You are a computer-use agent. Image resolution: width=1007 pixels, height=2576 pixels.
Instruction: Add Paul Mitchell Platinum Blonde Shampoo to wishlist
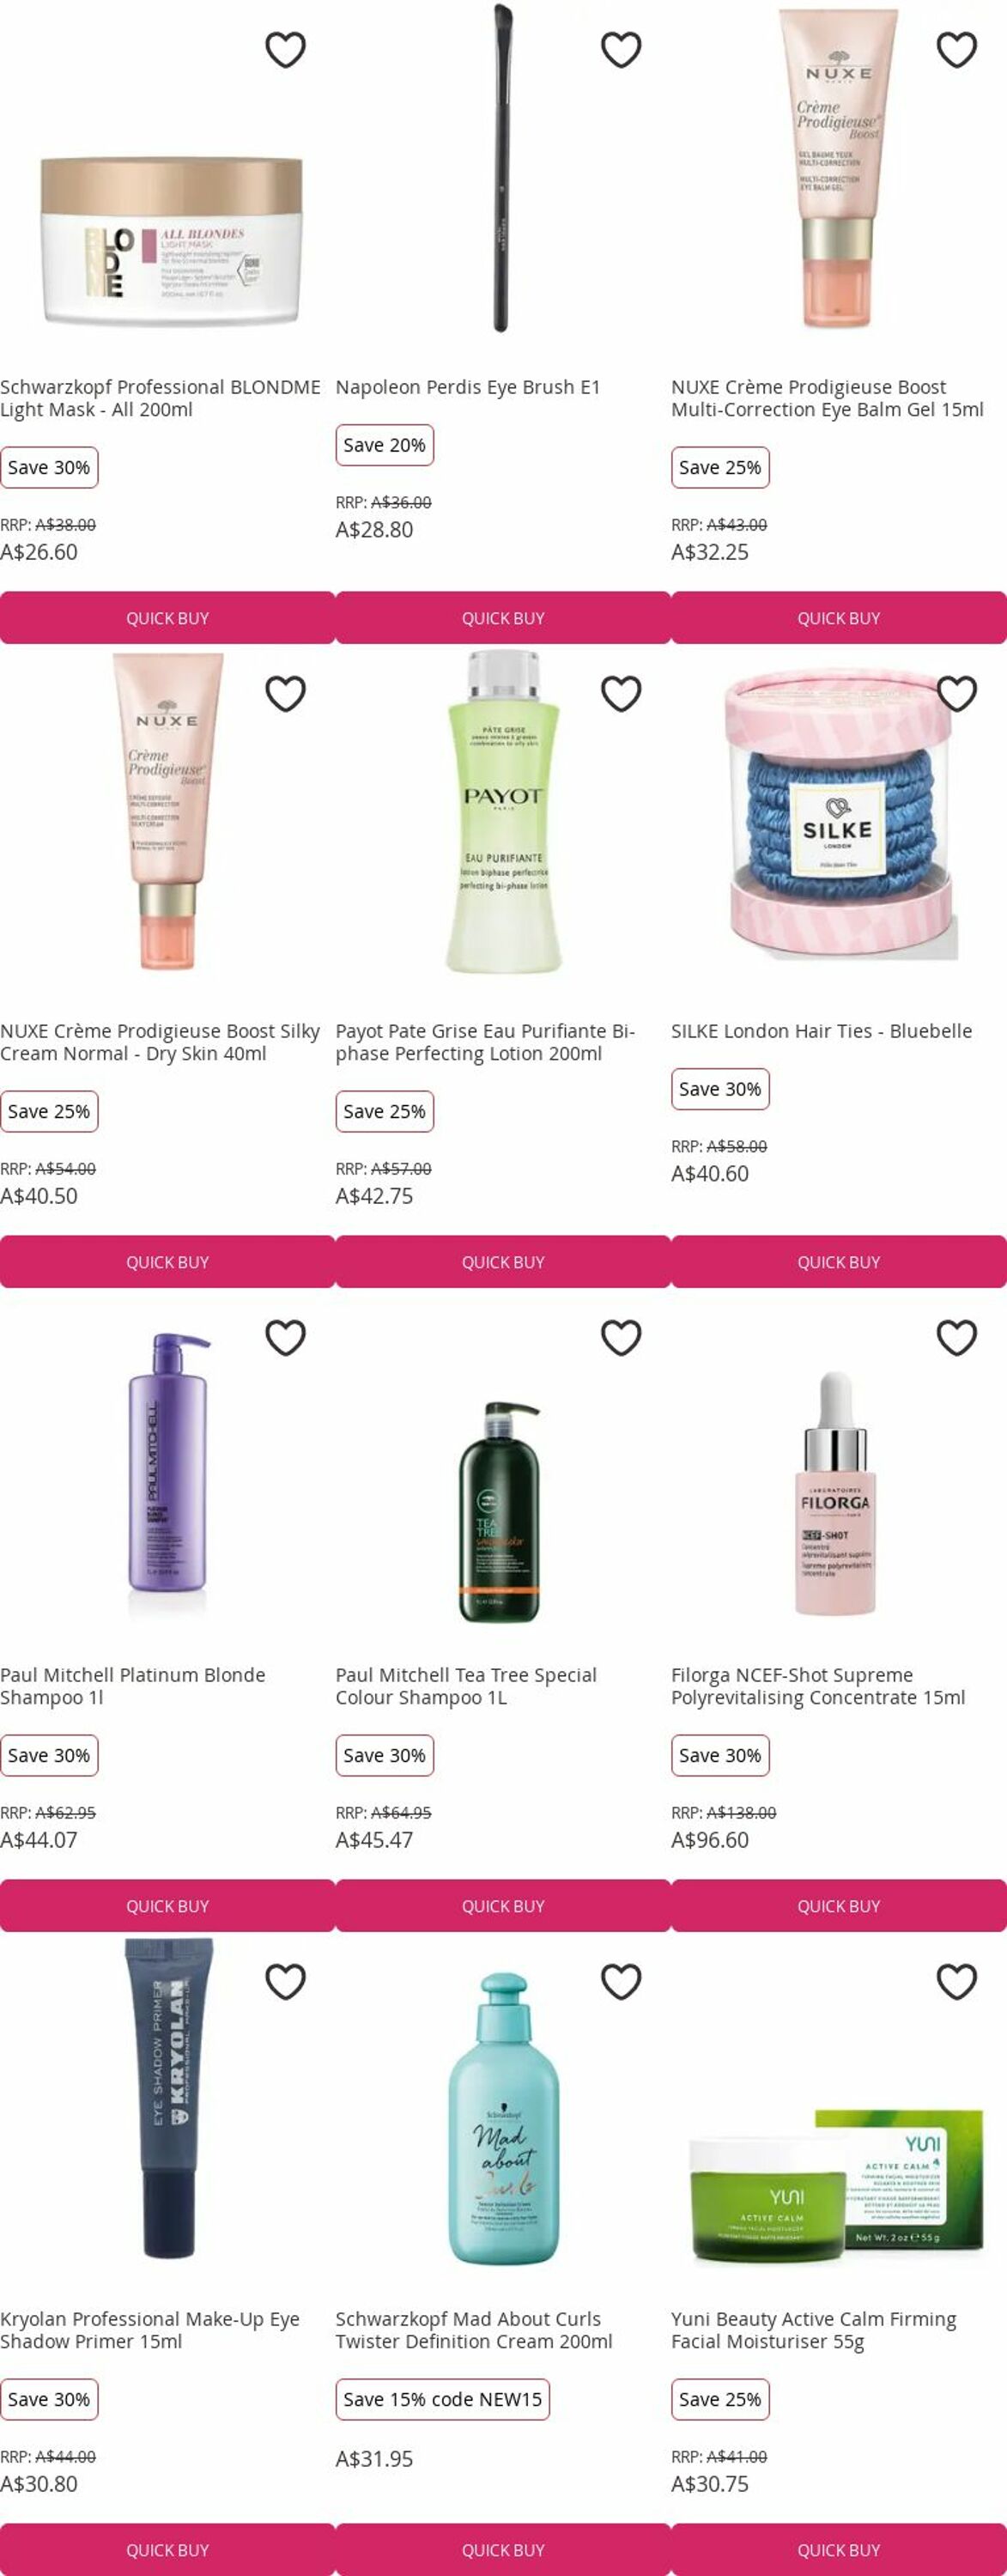tap(285, 1337)
